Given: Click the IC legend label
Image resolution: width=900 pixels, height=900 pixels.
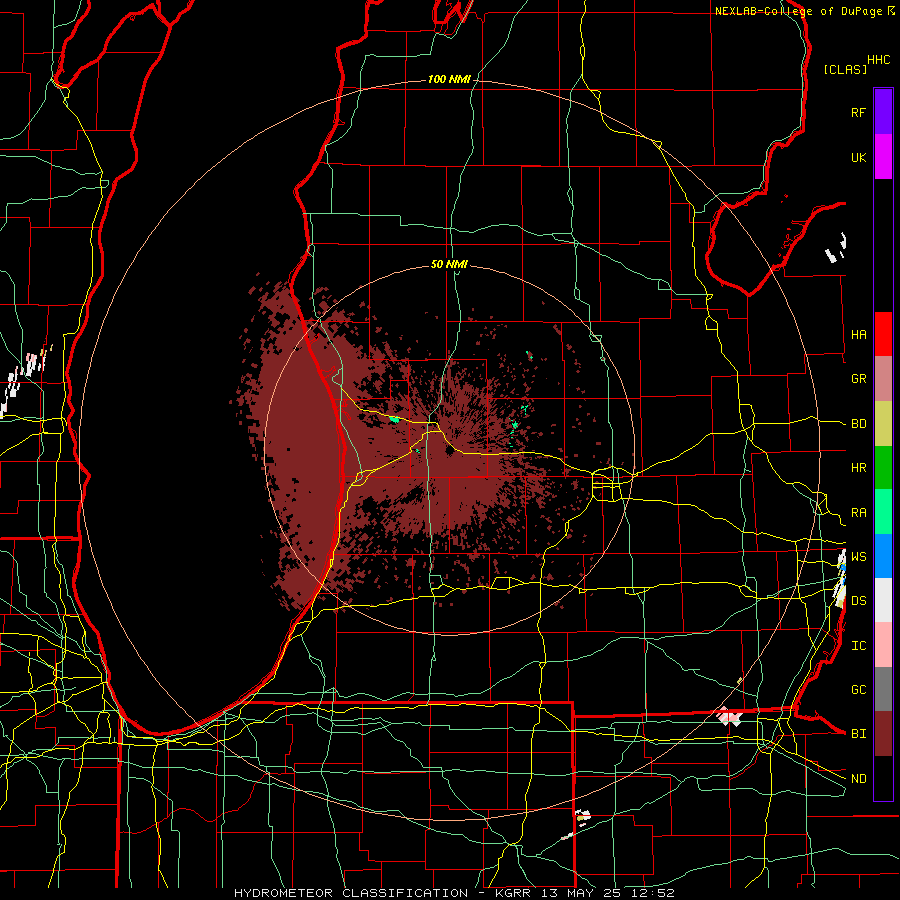Looking at the screenshot, I should [x=859, y=646].
